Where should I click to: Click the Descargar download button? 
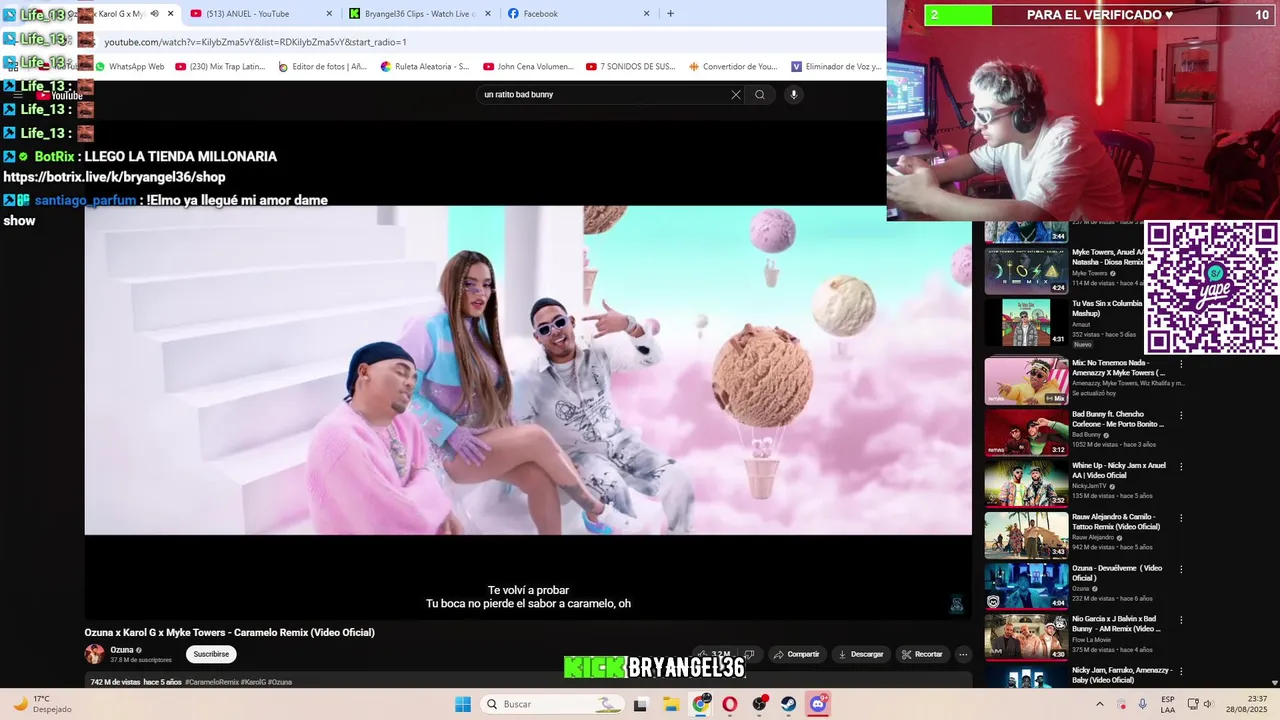click(x=860, y=654)
